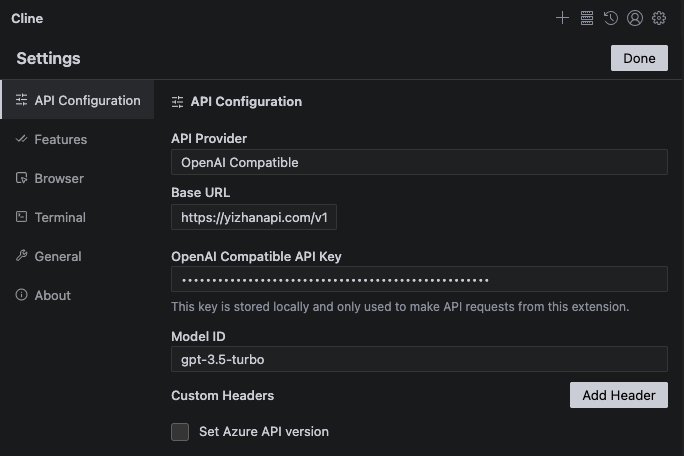Click the API Configuration heading sliders icon
684x456 pixels.
178,101
